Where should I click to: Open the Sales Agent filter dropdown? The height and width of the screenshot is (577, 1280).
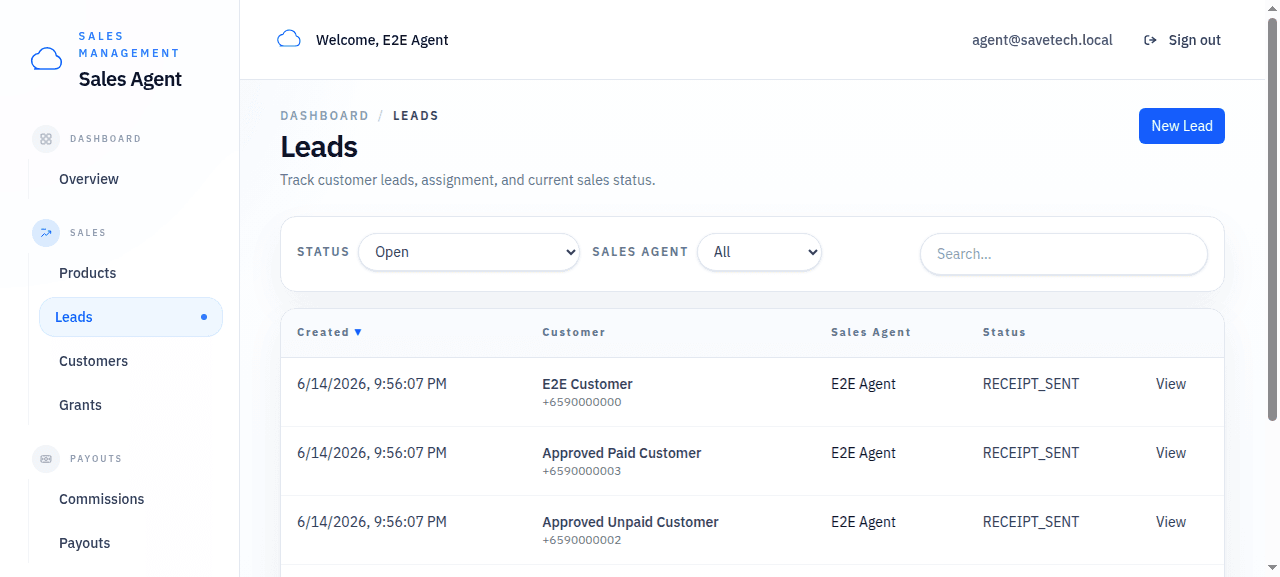759,252
